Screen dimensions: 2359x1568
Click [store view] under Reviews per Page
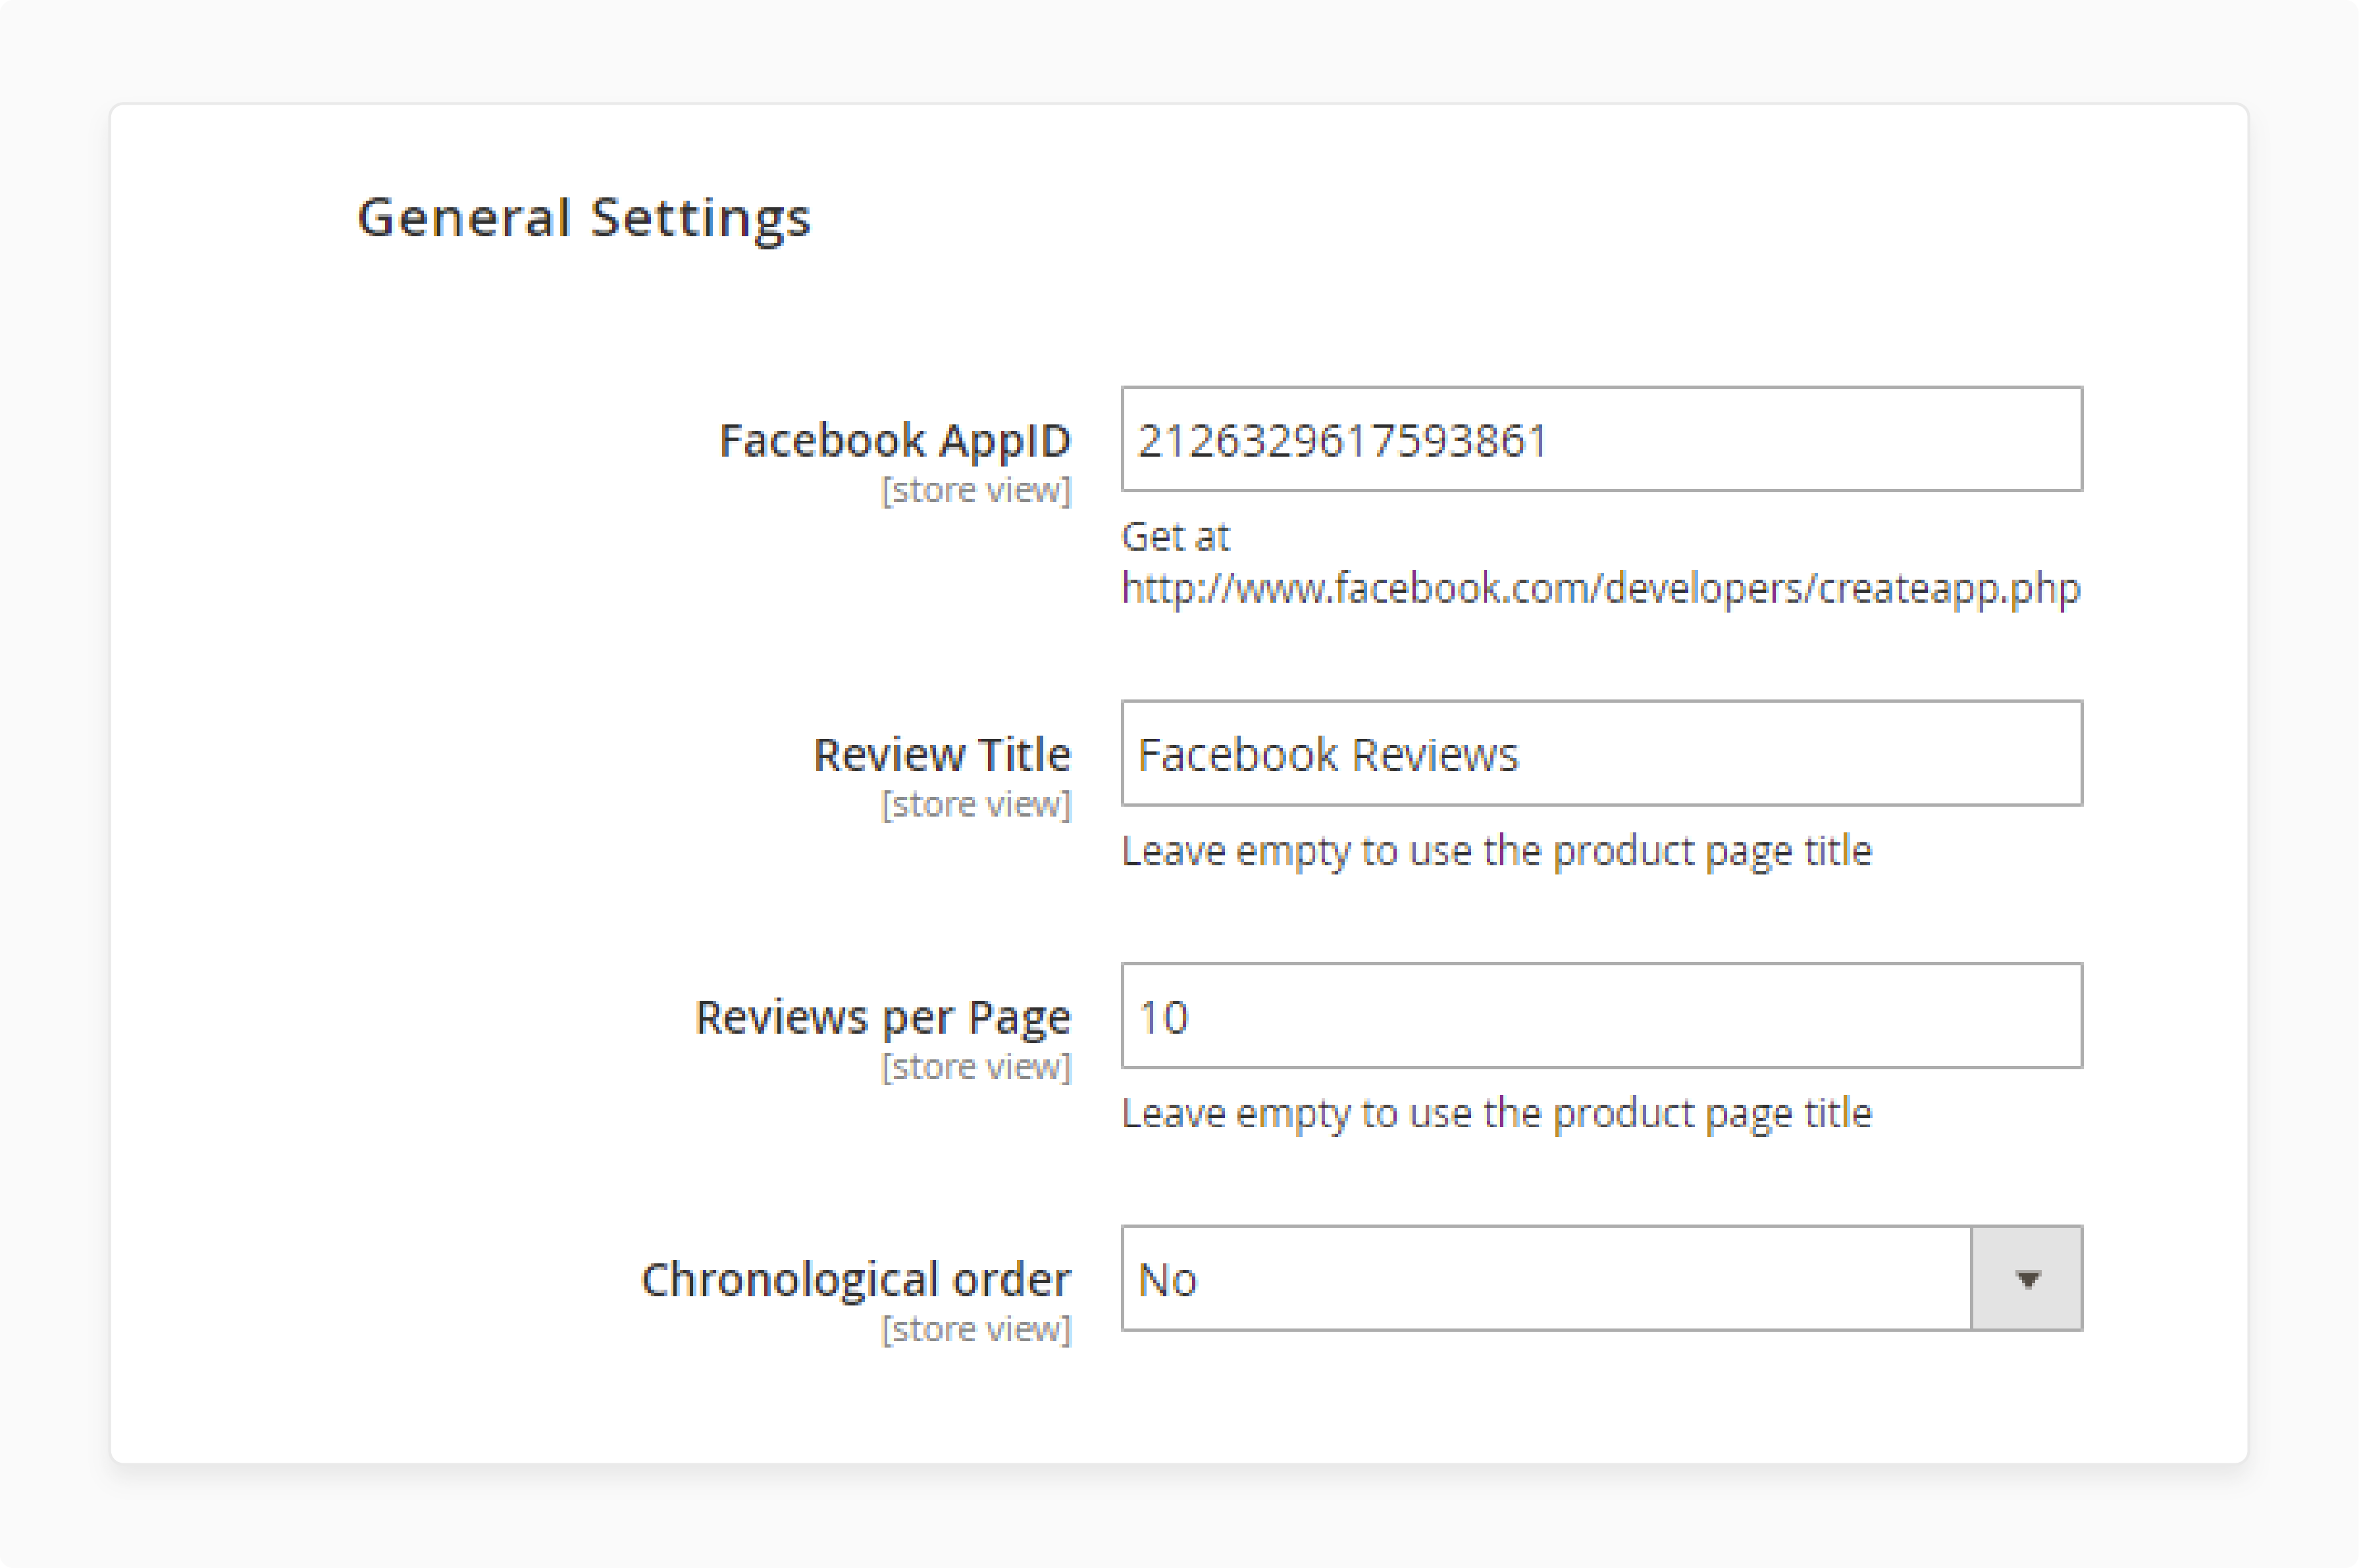click(x=976, y=1067)
